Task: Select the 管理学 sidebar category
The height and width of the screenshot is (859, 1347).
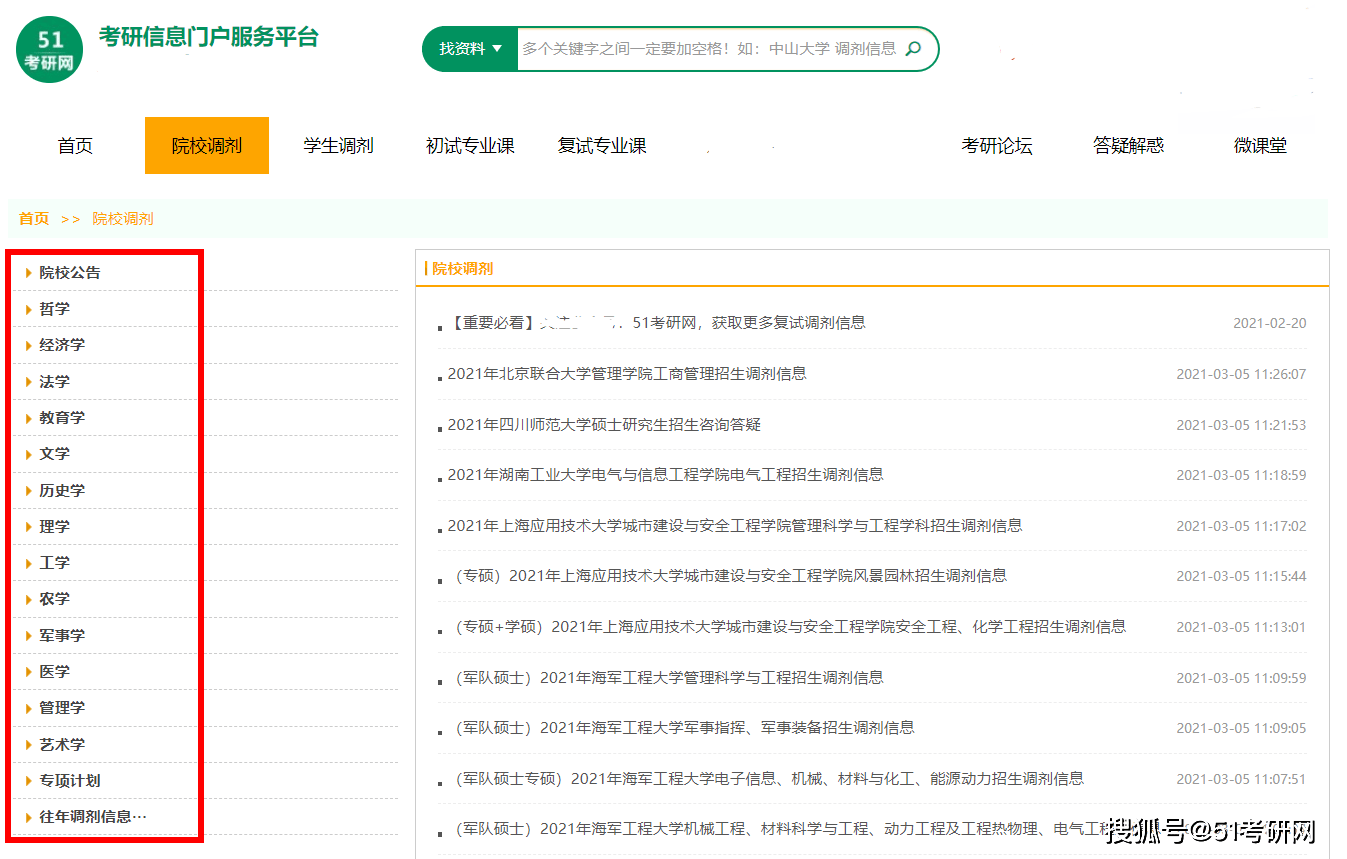Action: (61, 707)
